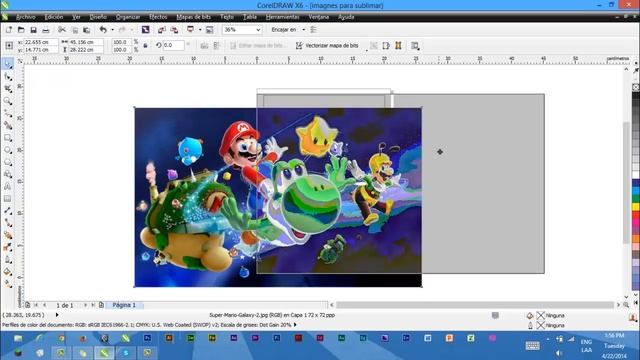Image resolution: width=640 pixels, height=360 pixels.
Task: Select the Shape tool in the toolbox
Action: [8, 76]
